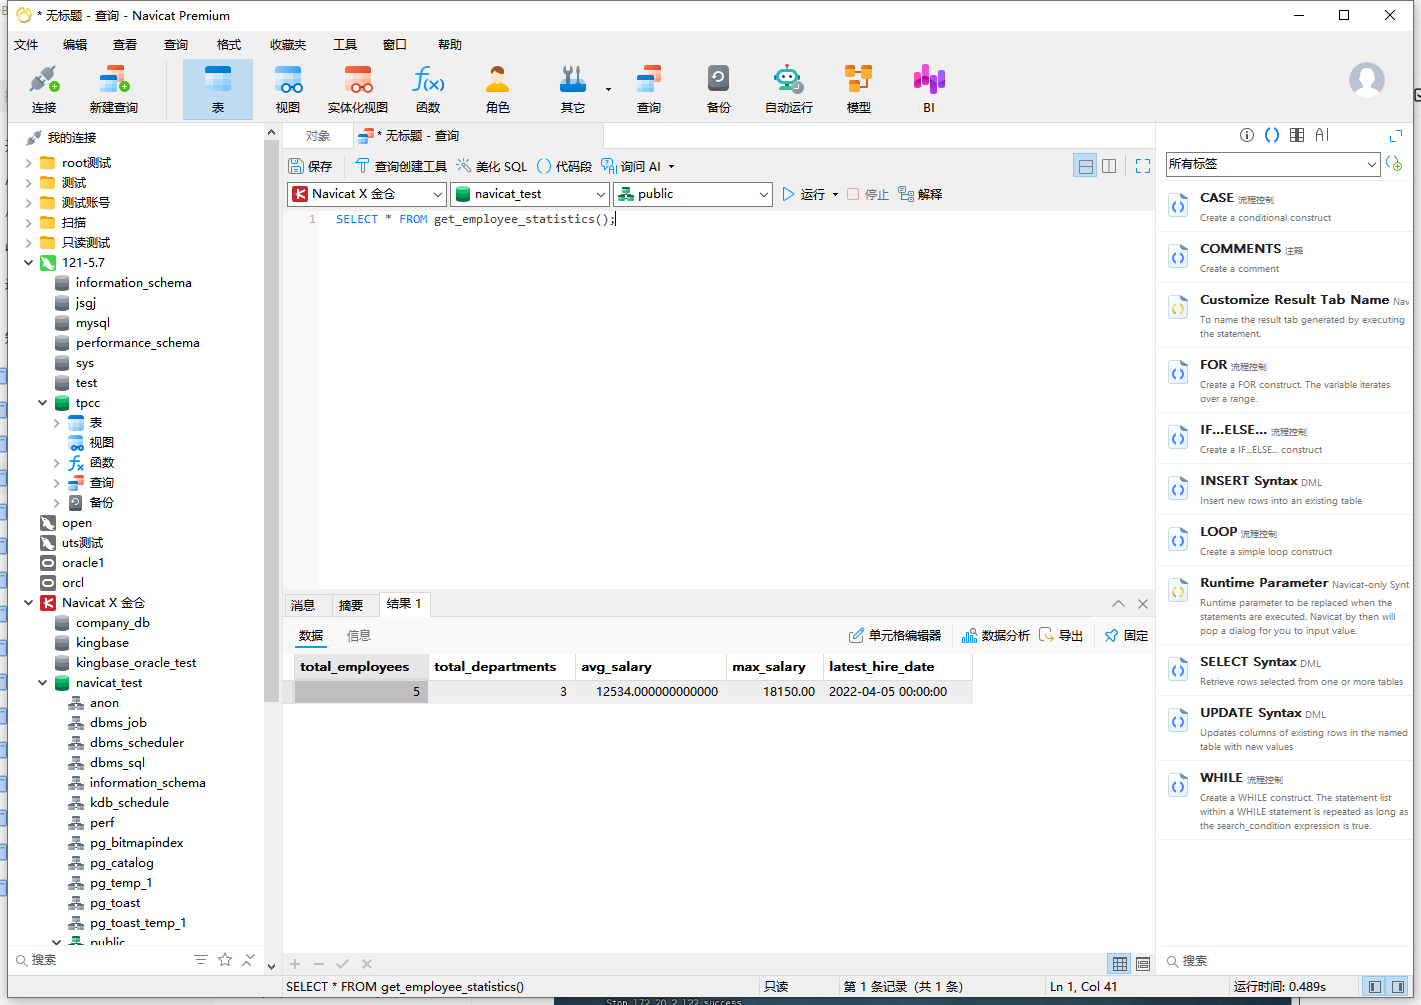Collapse the tpcc database node
The height and width of the screenshot is (1005, 1421).
tap(43, 403)
